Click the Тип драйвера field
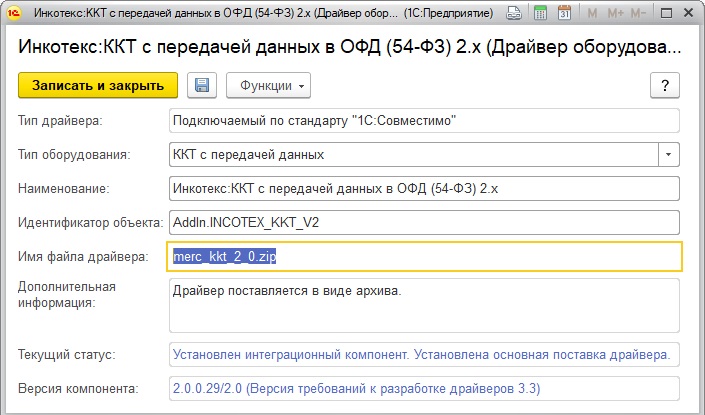The height and width of the screenshot is (415, 705). click(424, 120)
